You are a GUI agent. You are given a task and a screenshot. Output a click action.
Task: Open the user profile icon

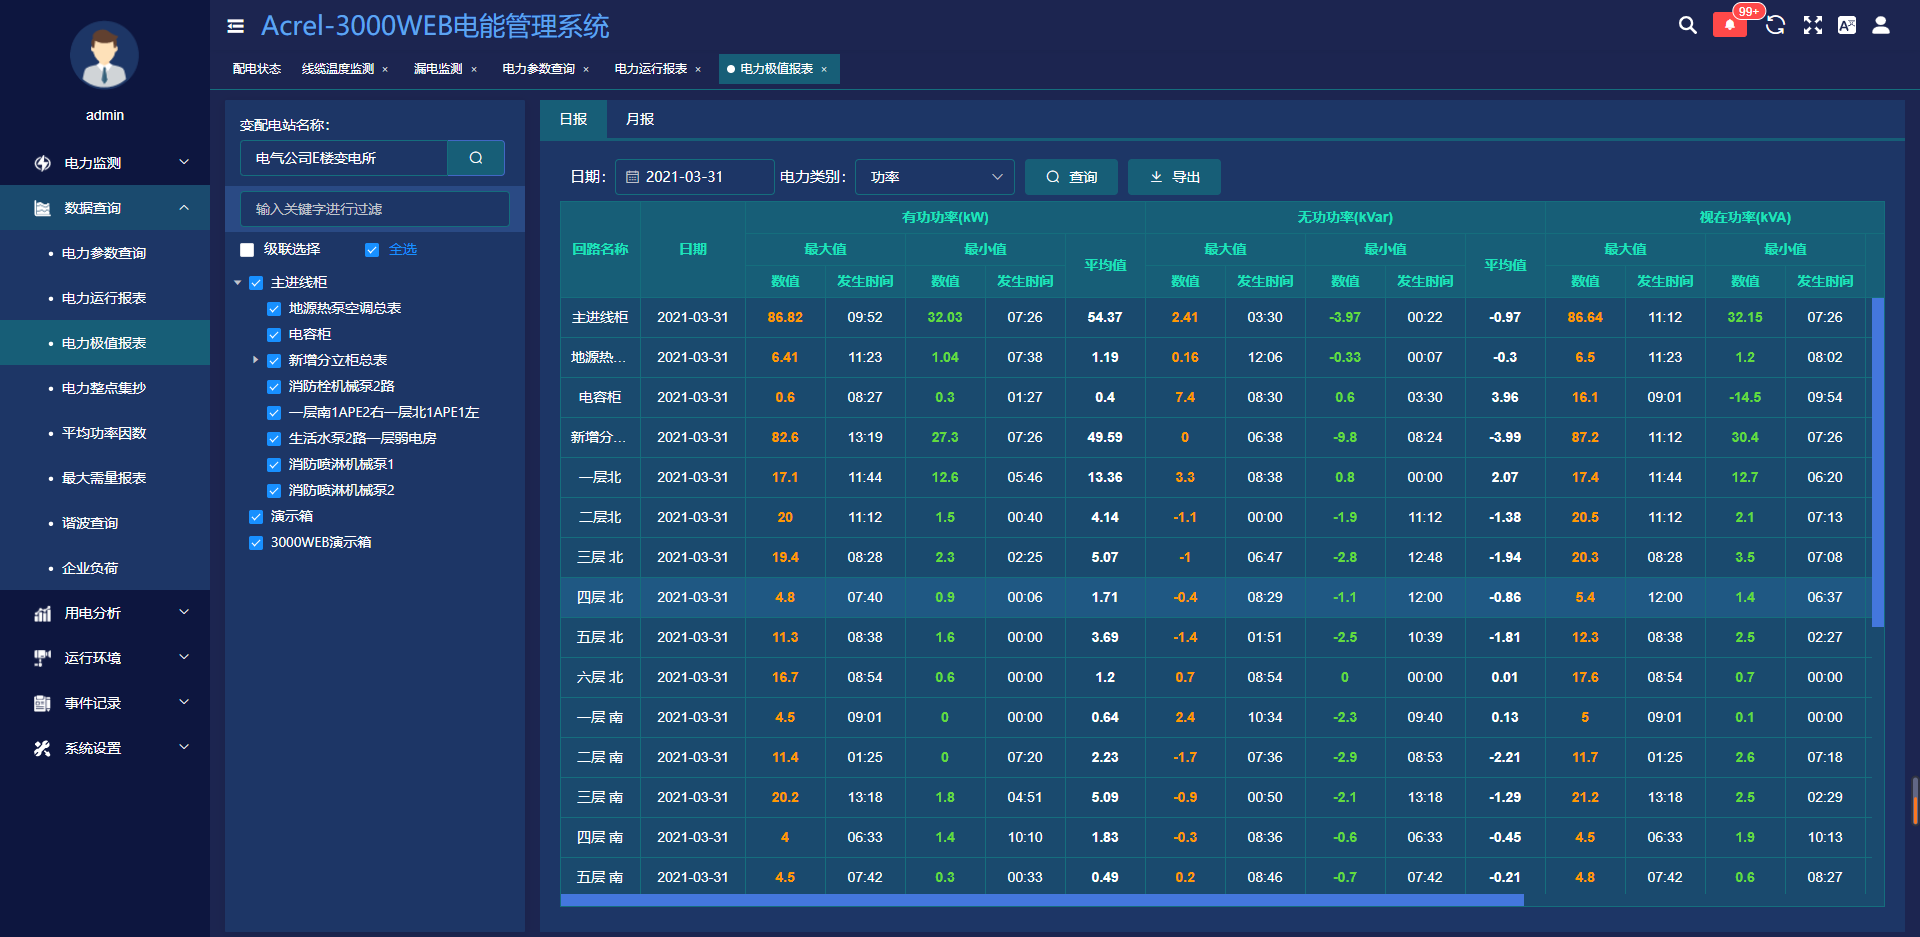point(1881,25)
